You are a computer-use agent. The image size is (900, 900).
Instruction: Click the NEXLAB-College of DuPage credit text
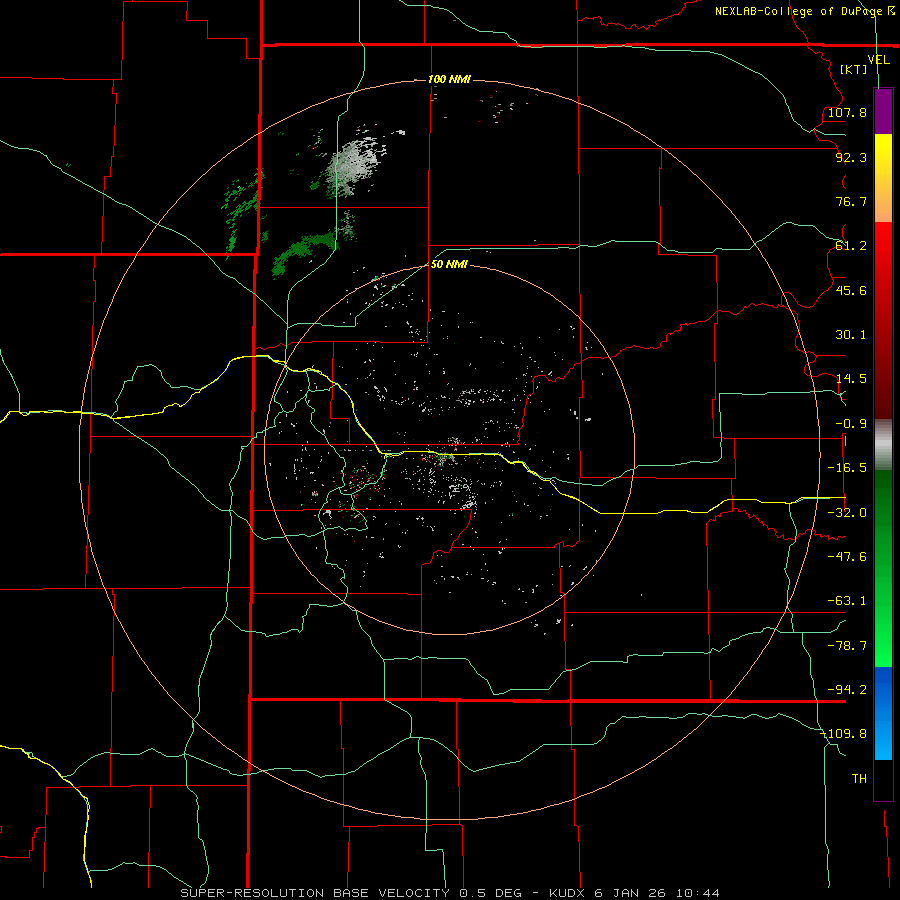tap(804, 11)
